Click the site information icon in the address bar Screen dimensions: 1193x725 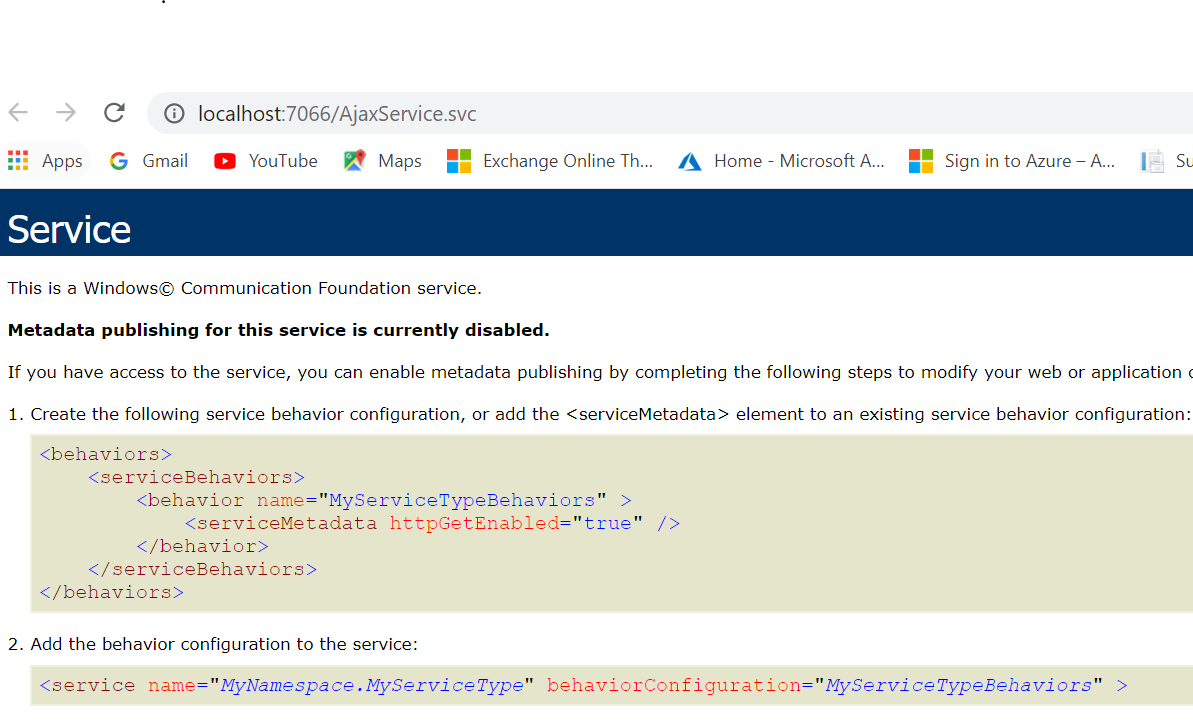coord(173,113)
